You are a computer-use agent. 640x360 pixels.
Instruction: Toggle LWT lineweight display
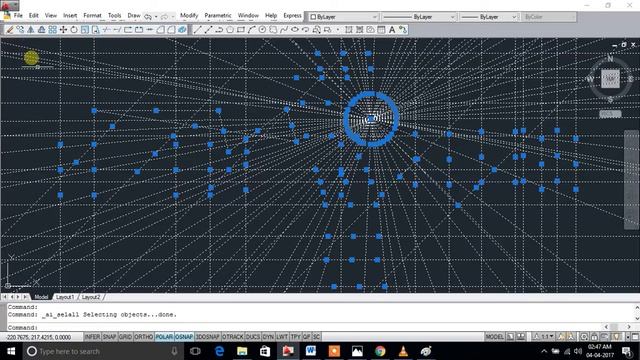click(282, 337)
